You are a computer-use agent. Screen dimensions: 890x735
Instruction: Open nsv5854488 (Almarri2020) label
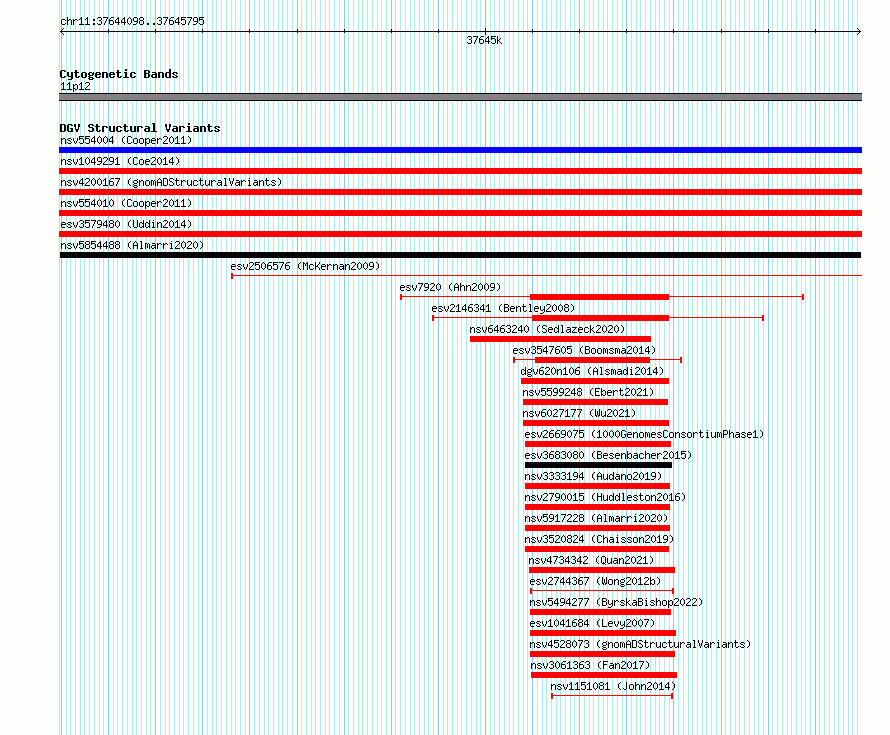(x=132, y=245)
